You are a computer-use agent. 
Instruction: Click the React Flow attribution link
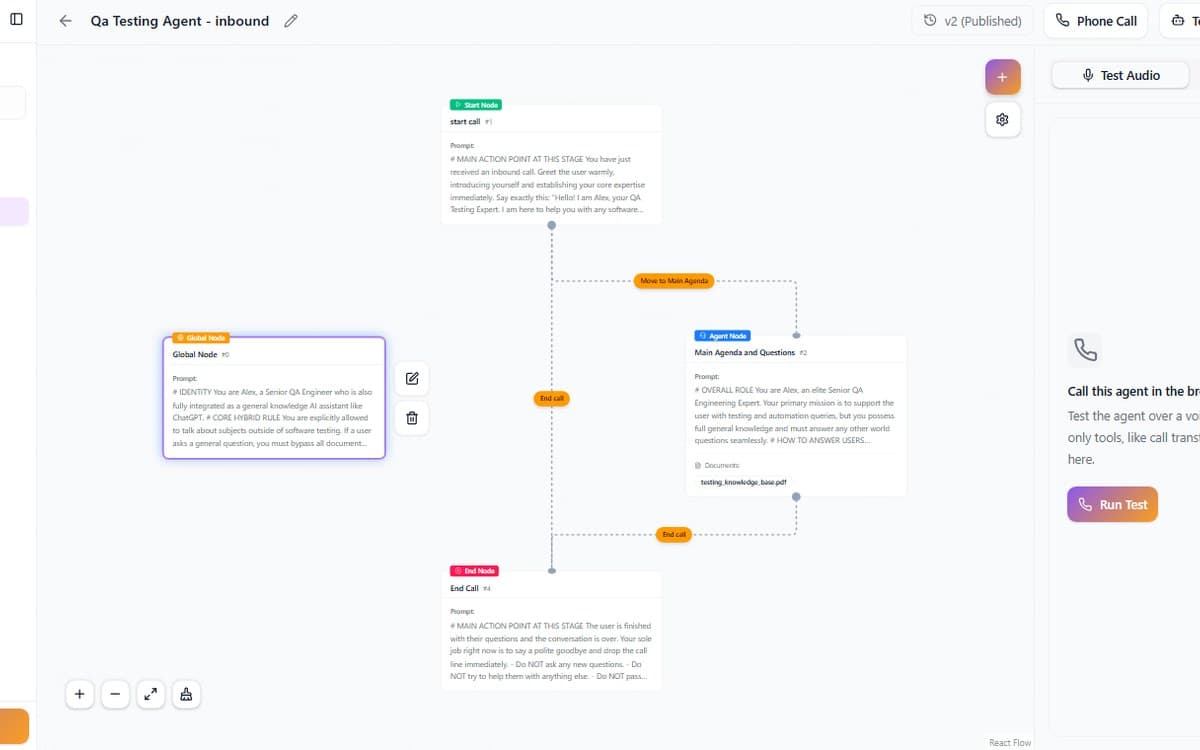click(1009, 743)
